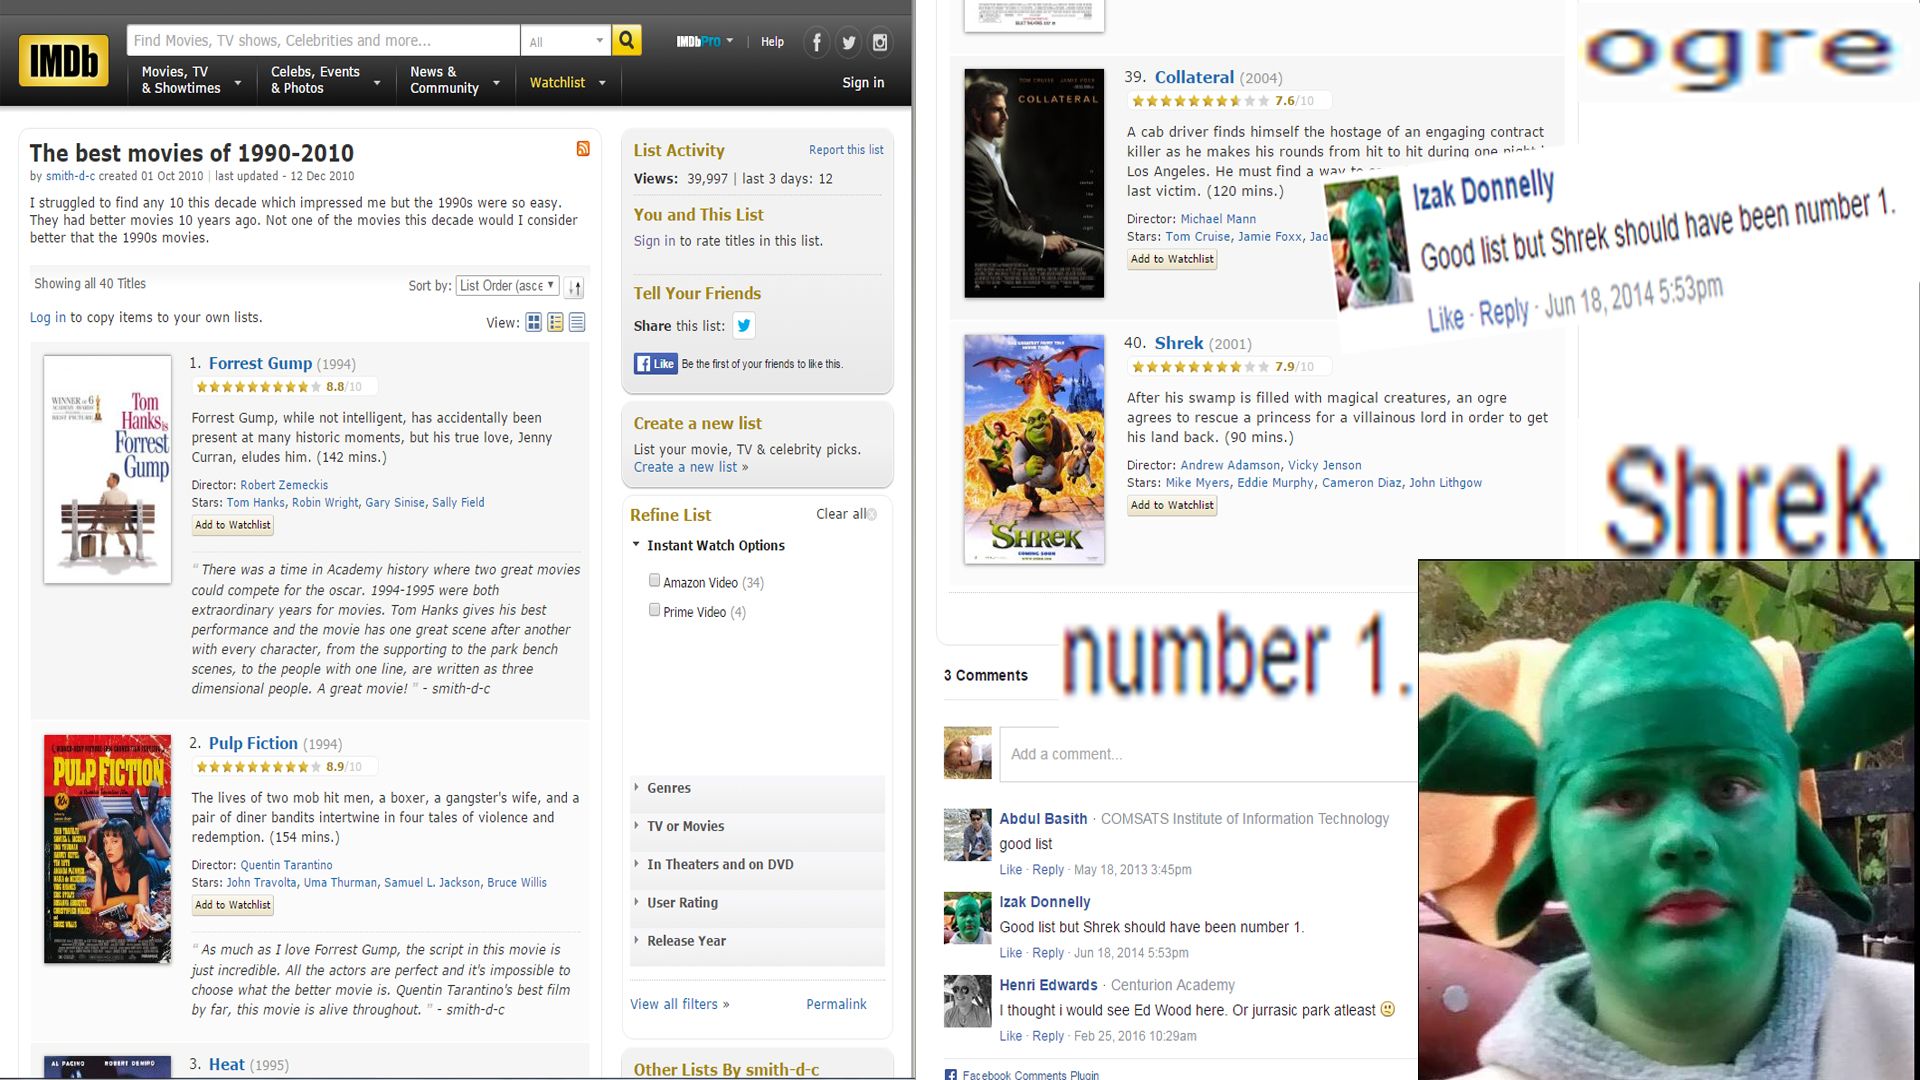Open IMDb Facebook page icon
This screenshot has width=1920, height=1080.
click(x=816, y=42)
